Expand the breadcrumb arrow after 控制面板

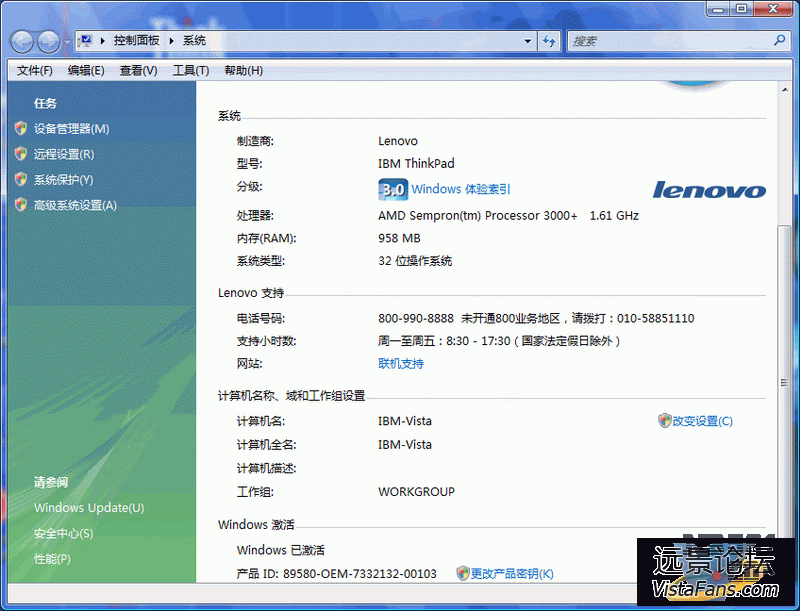172,41
